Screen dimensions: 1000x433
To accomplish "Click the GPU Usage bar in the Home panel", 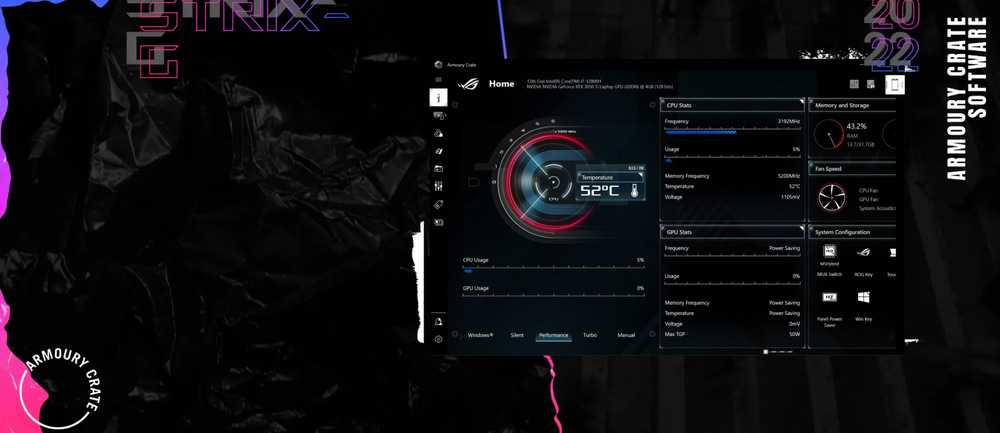I will (x=554, y=297).
